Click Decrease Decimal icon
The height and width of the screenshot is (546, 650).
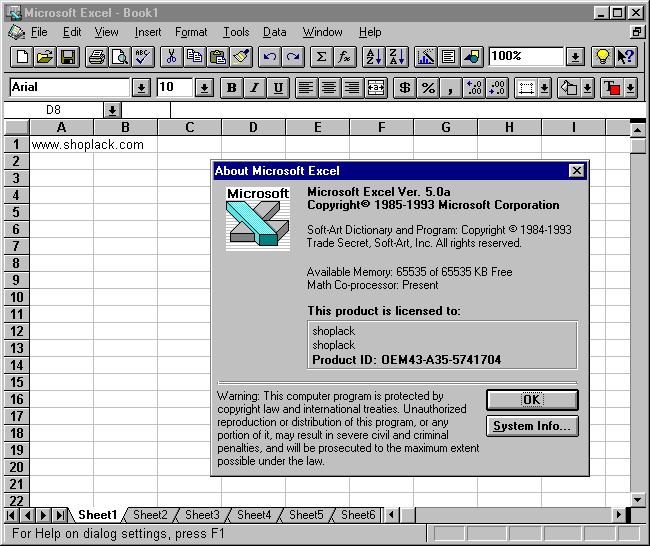[x=498, y=88]
